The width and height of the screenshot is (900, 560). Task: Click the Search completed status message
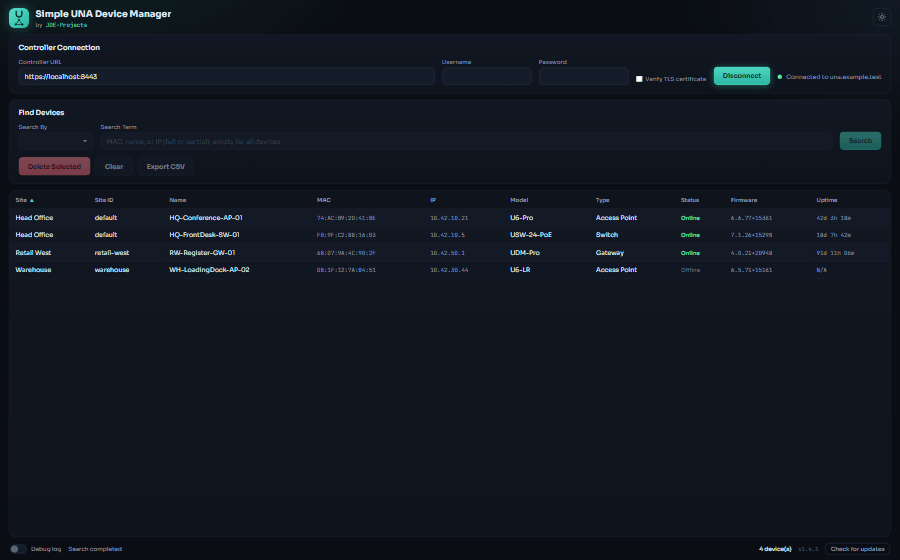click(x=95, y=549)
